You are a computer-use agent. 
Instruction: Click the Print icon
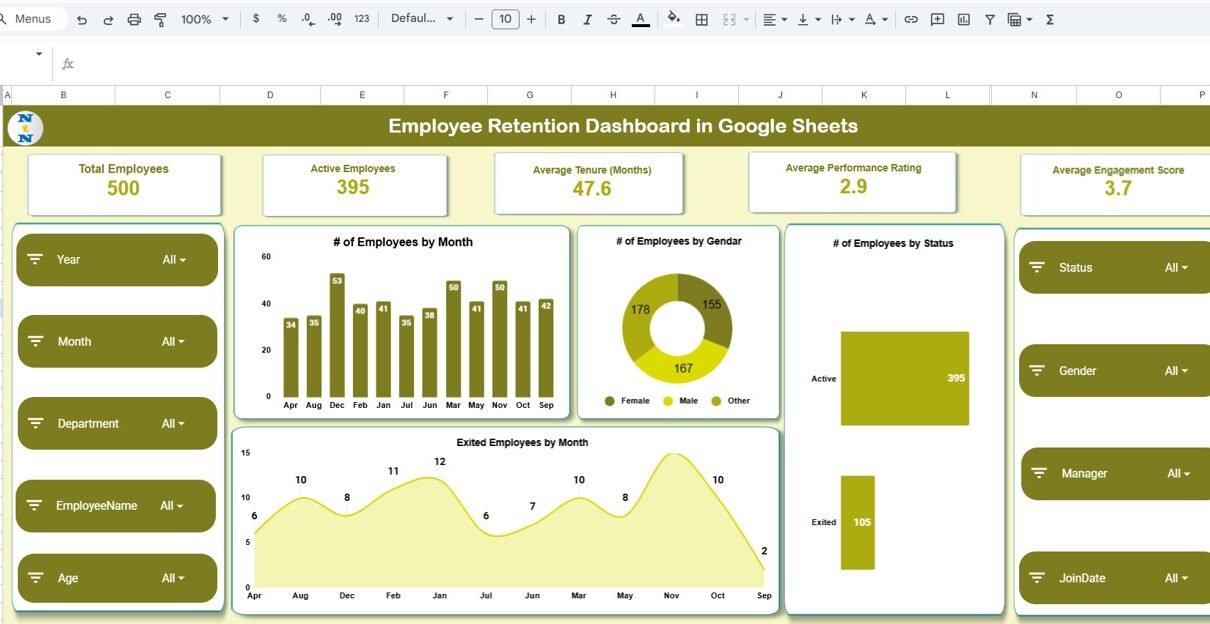pyautogui.click(x=134, y=19)
